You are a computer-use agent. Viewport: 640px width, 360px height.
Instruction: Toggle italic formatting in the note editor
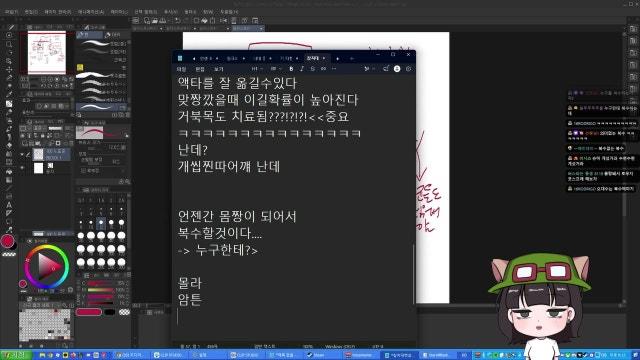click(302, 69)
